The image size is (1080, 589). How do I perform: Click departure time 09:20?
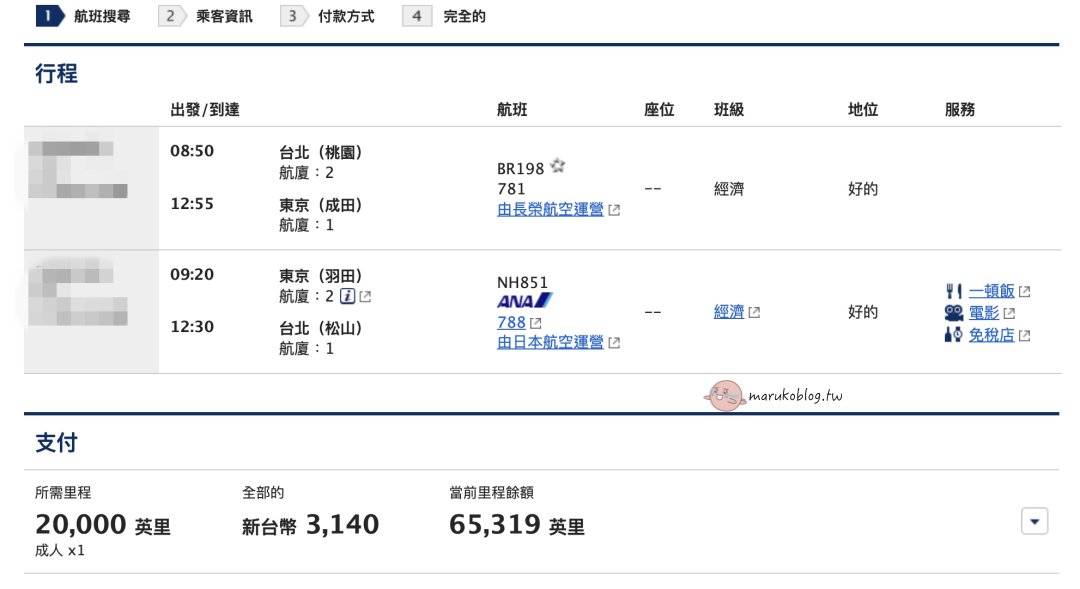192,274
